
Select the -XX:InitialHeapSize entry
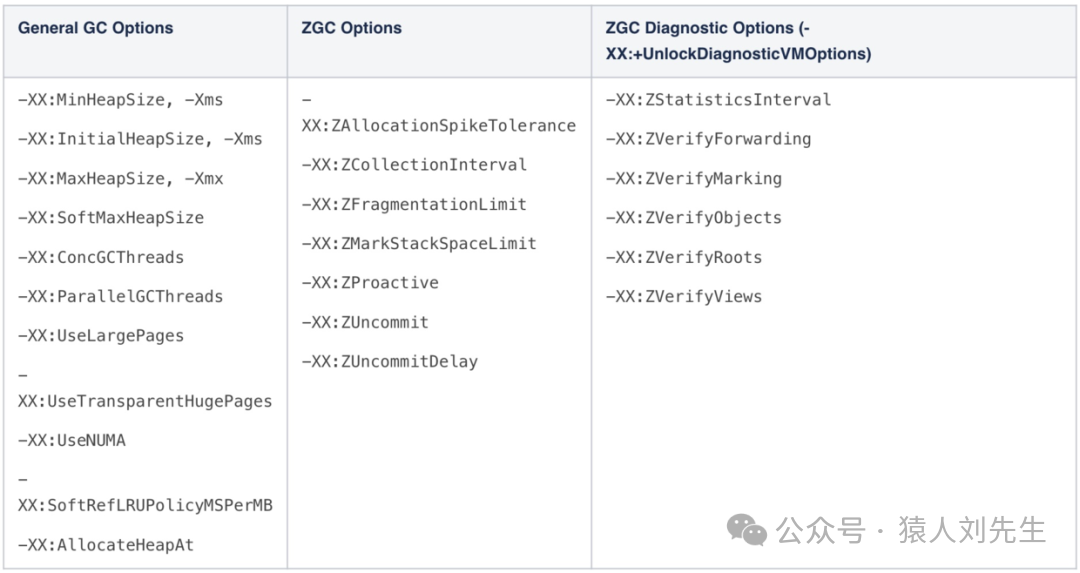click(140, 139)
